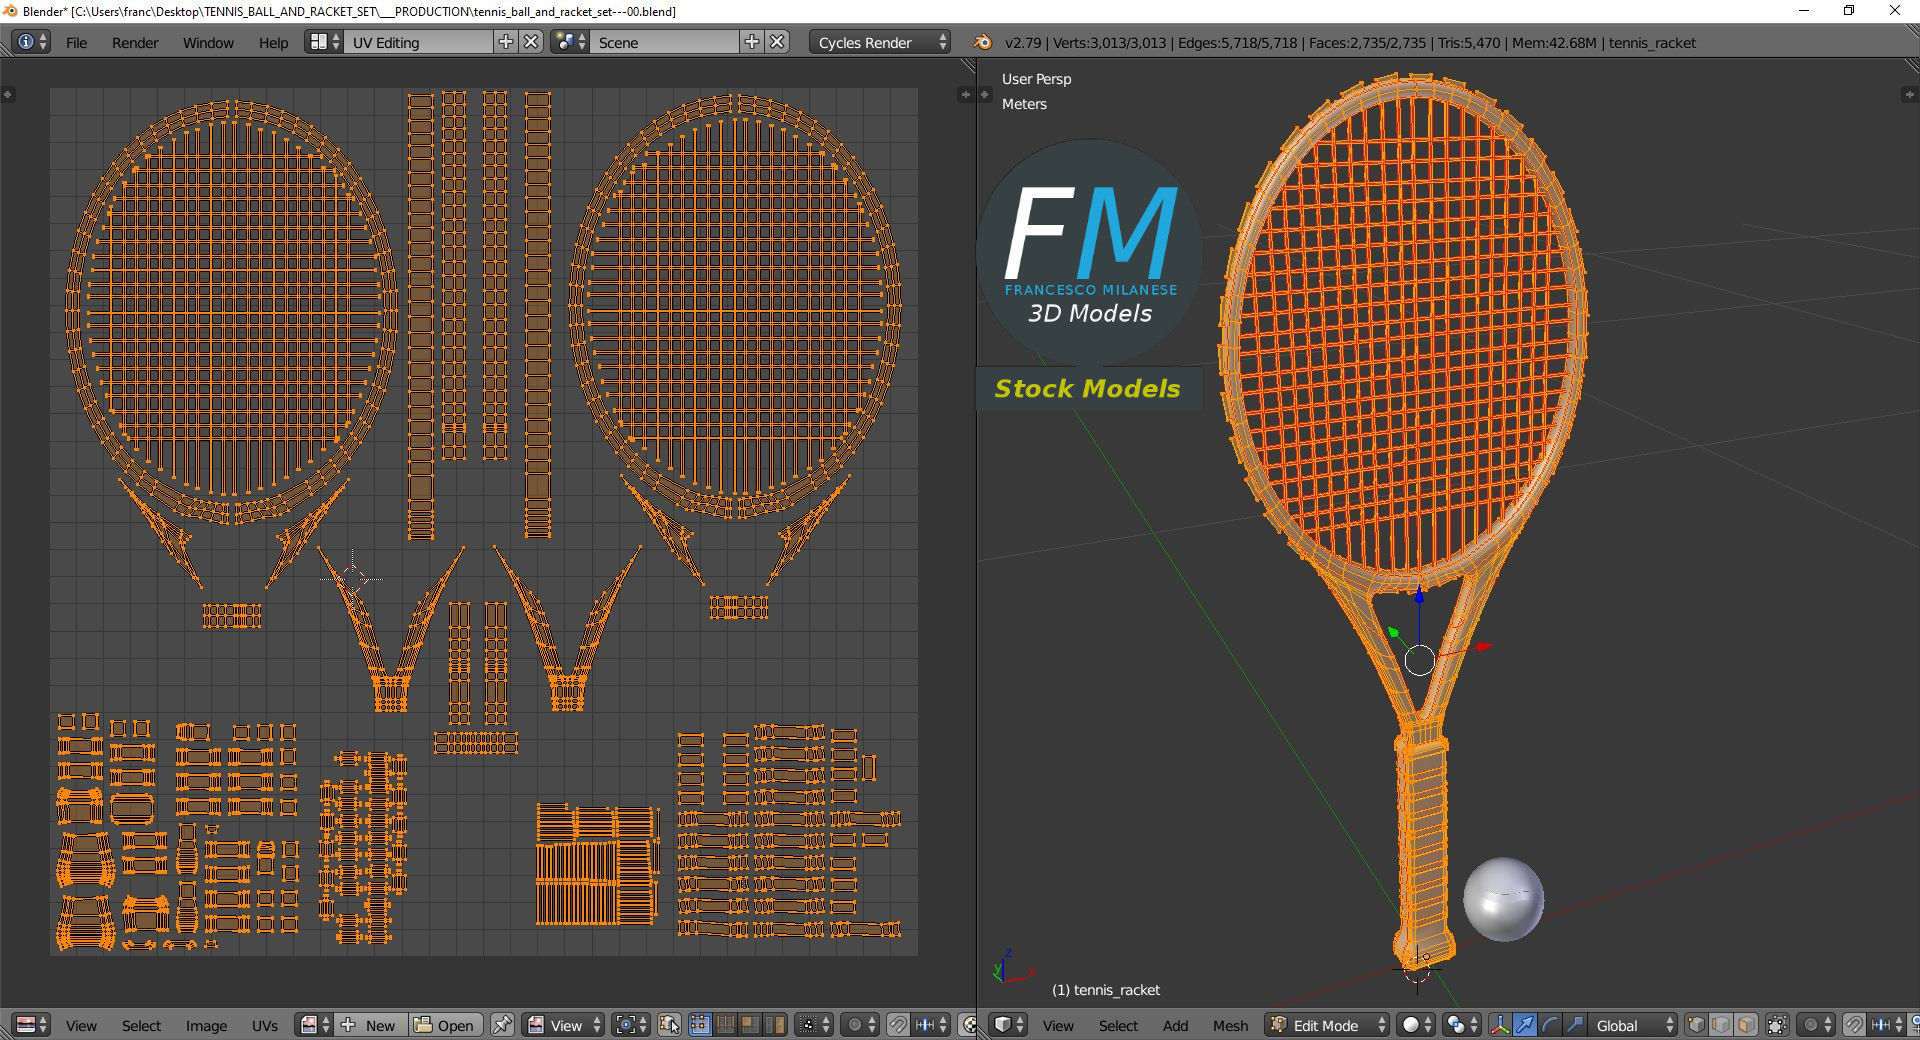
Task: Select UV face selection mode
Action: click(x=750, y=1025)
